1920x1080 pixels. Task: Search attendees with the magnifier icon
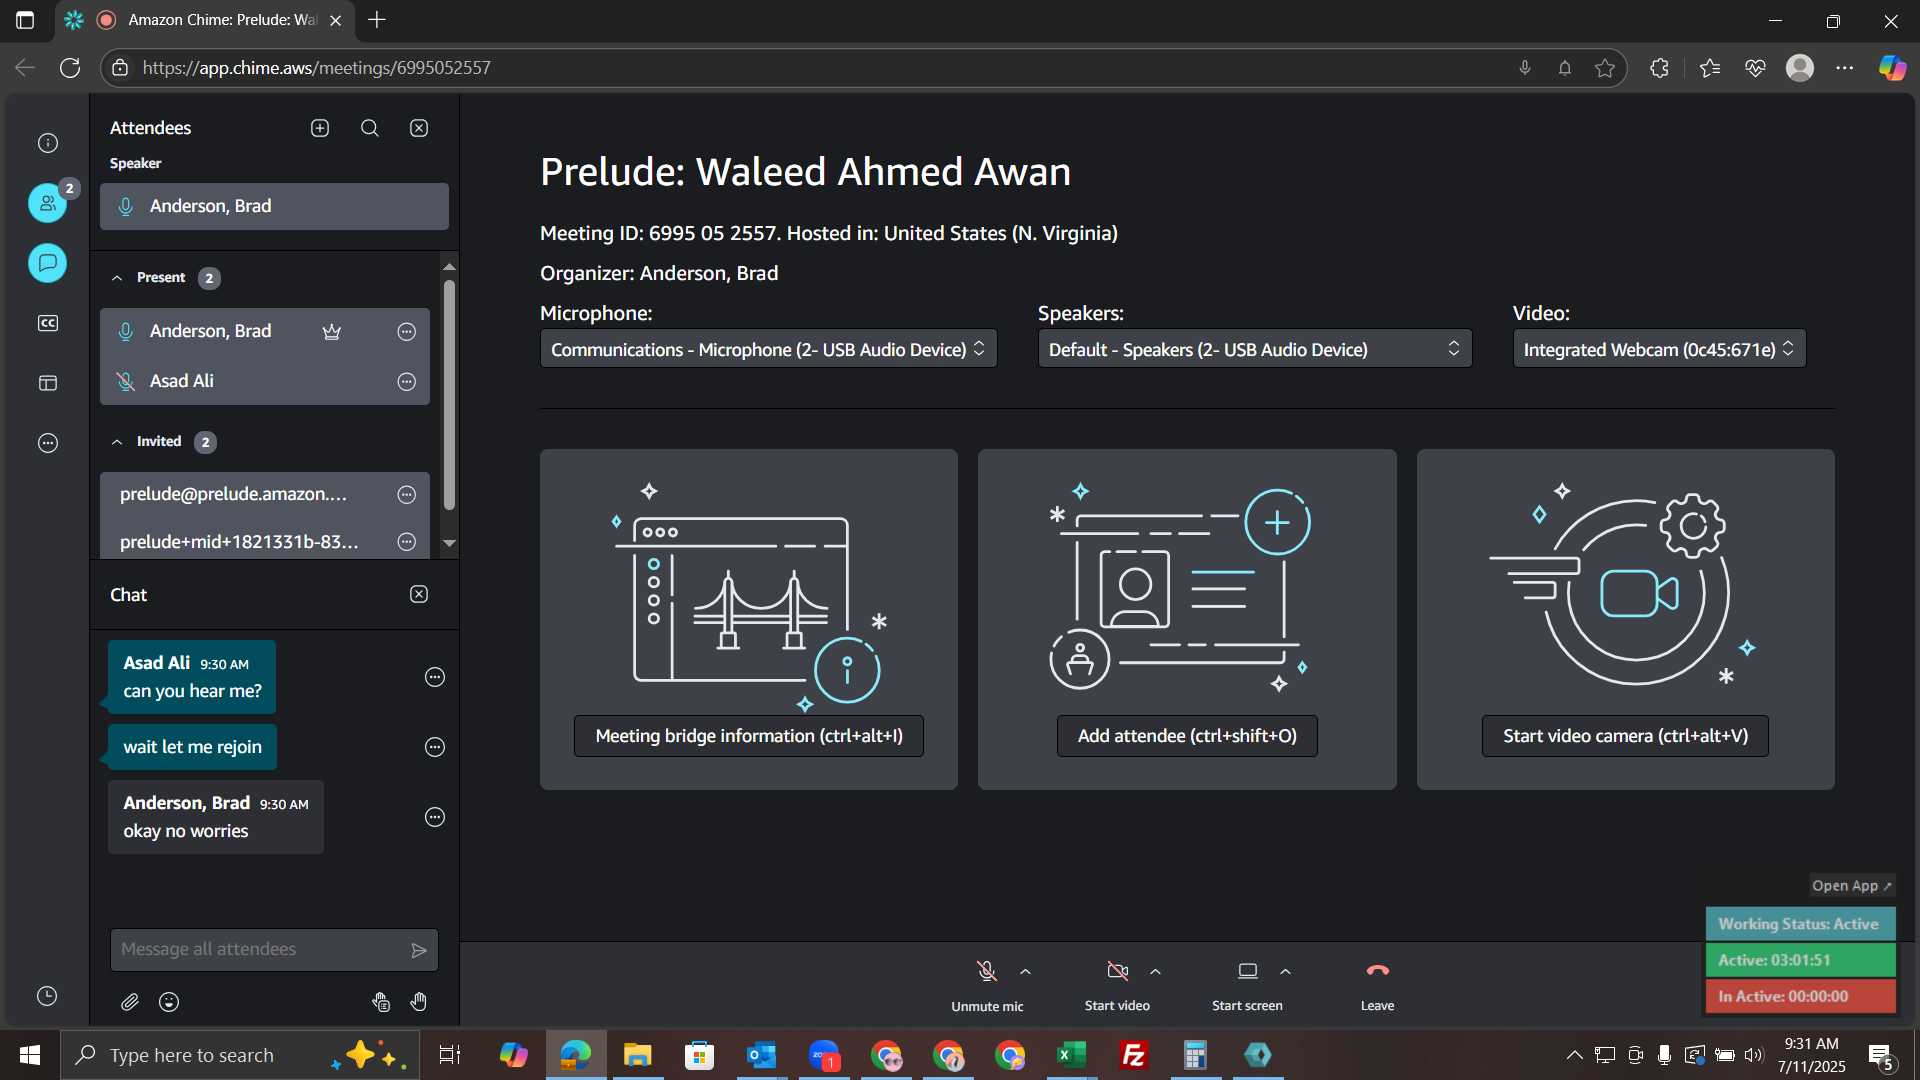(370, 128)
